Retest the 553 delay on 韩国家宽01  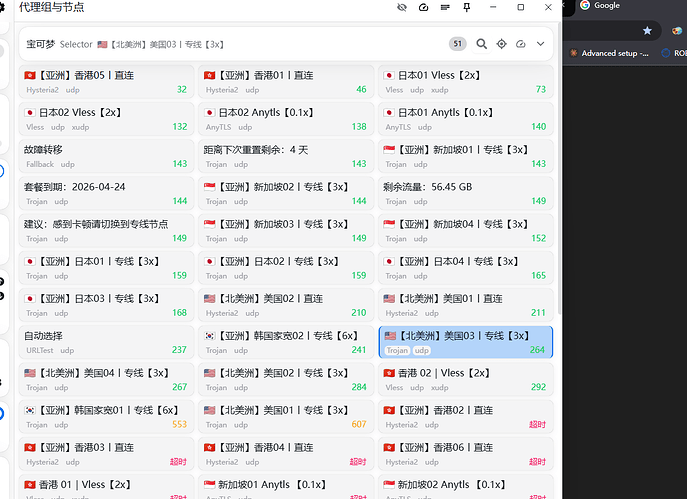(179, 424)
